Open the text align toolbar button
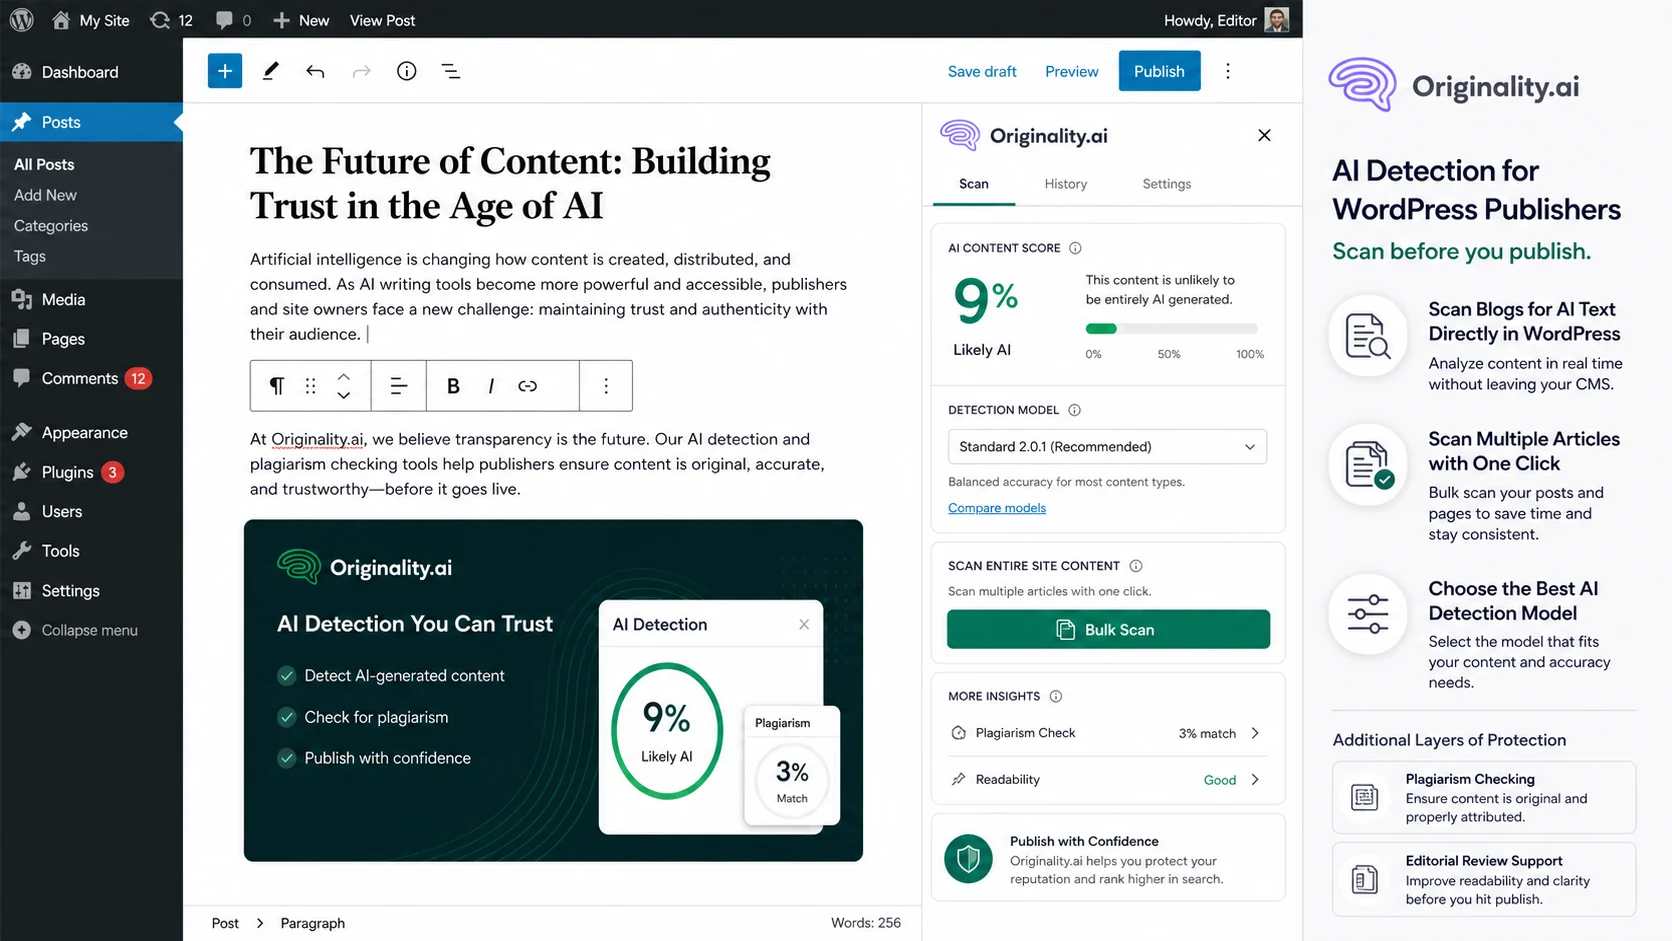 coord(398,386)
